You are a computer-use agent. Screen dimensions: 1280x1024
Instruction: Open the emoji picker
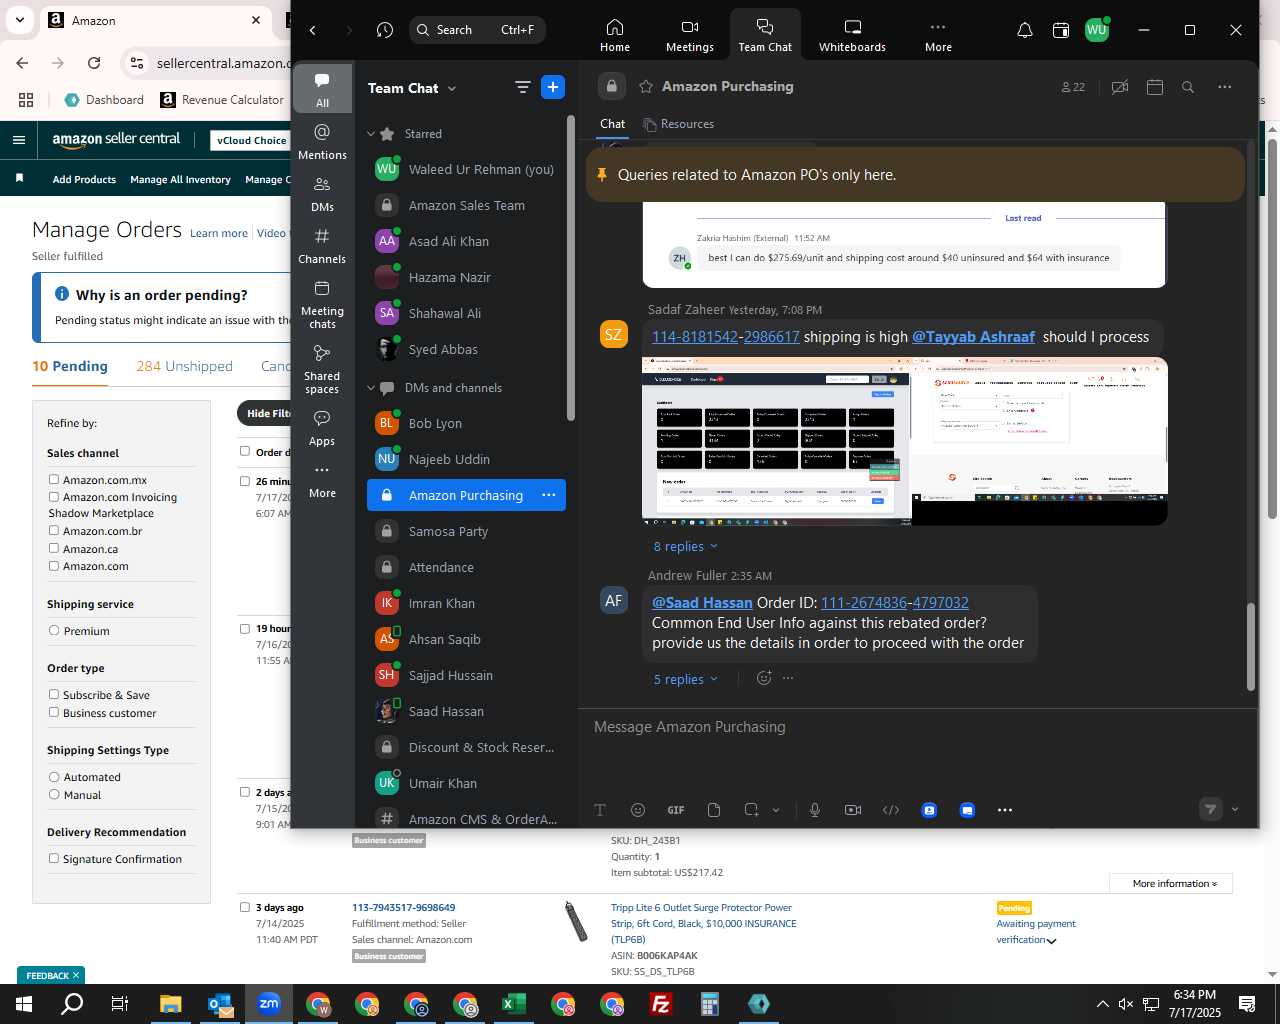click(638, 810)
